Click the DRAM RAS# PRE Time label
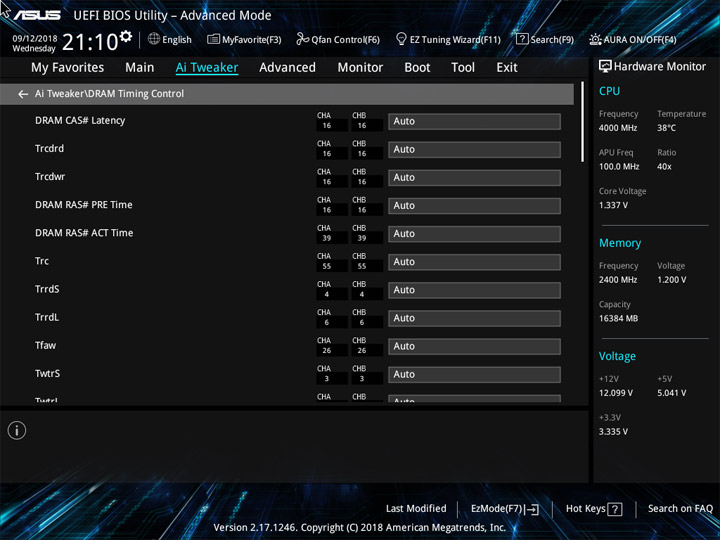 click(x=84, y=205)
